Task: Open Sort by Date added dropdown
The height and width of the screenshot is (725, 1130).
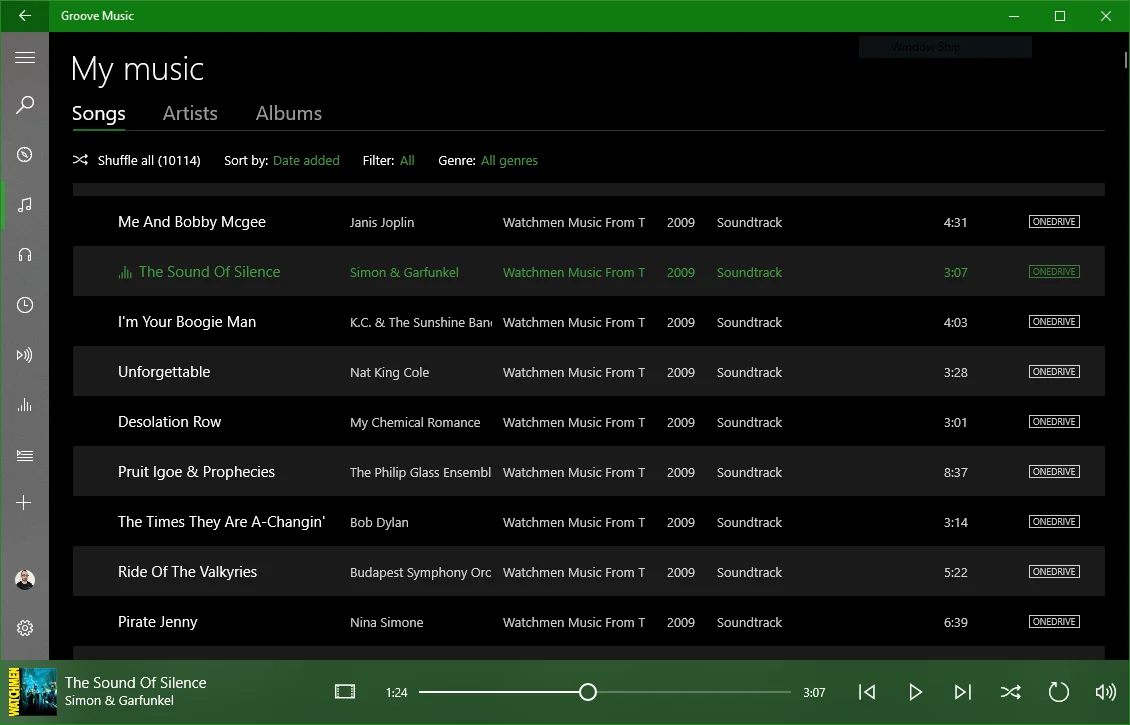Action: [306, 161]
